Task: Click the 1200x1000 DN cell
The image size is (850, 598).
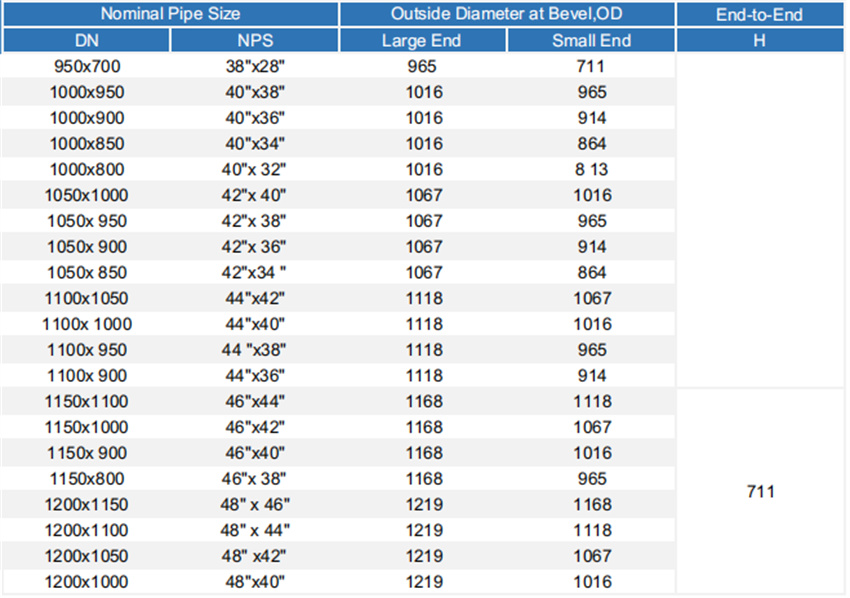Action: pos(86,582)
